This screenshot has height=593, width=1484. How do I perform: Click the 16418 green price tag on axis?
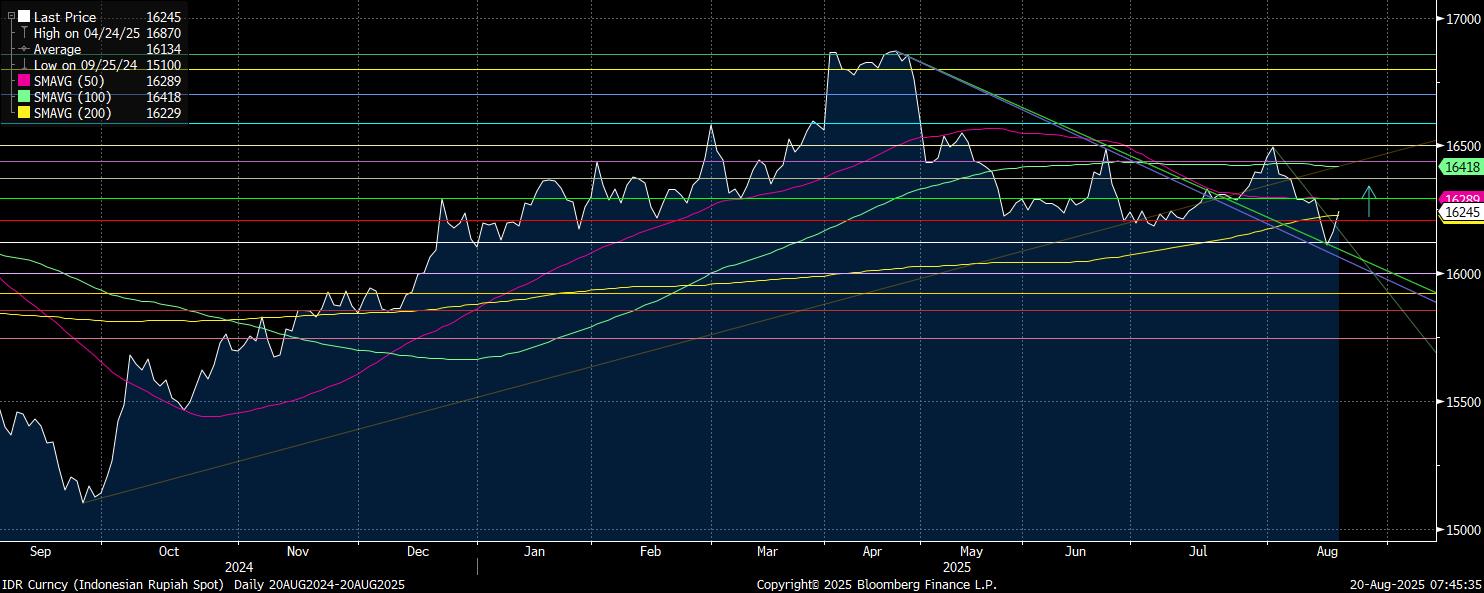[x=1461, y=167]
